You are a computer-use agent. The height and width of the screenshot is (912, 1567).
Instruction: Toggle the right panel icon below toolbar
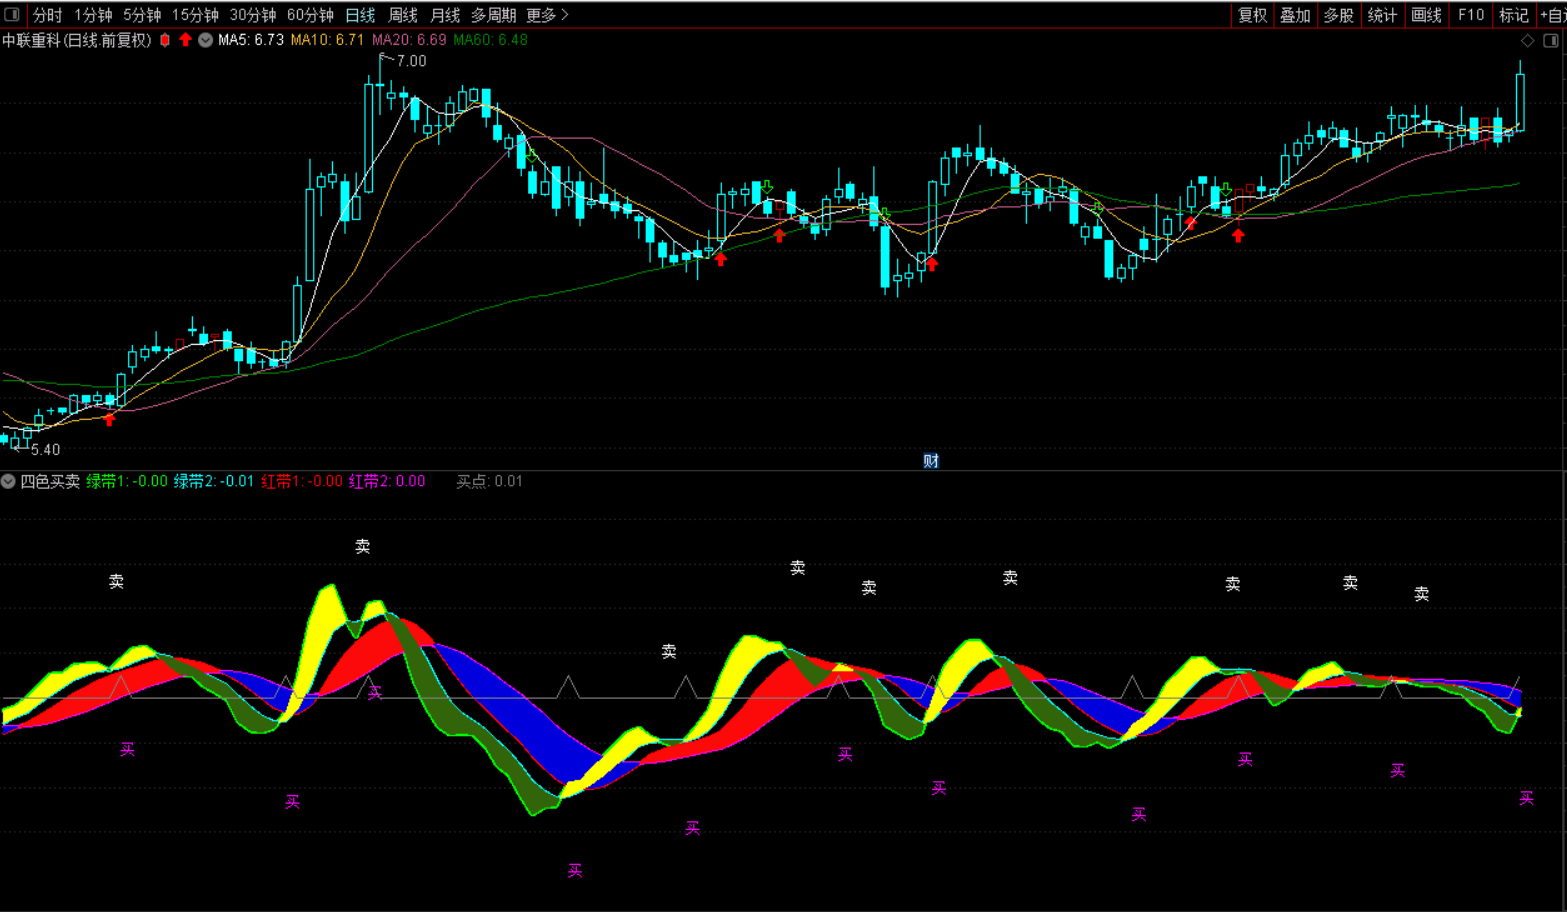(x=1551, y=41)
